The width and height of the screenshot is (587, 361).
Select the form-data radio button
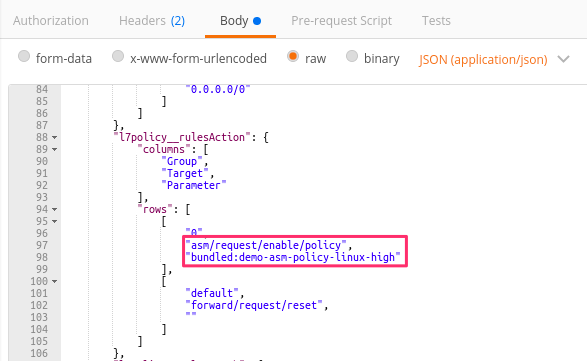(x=24, y=57)
